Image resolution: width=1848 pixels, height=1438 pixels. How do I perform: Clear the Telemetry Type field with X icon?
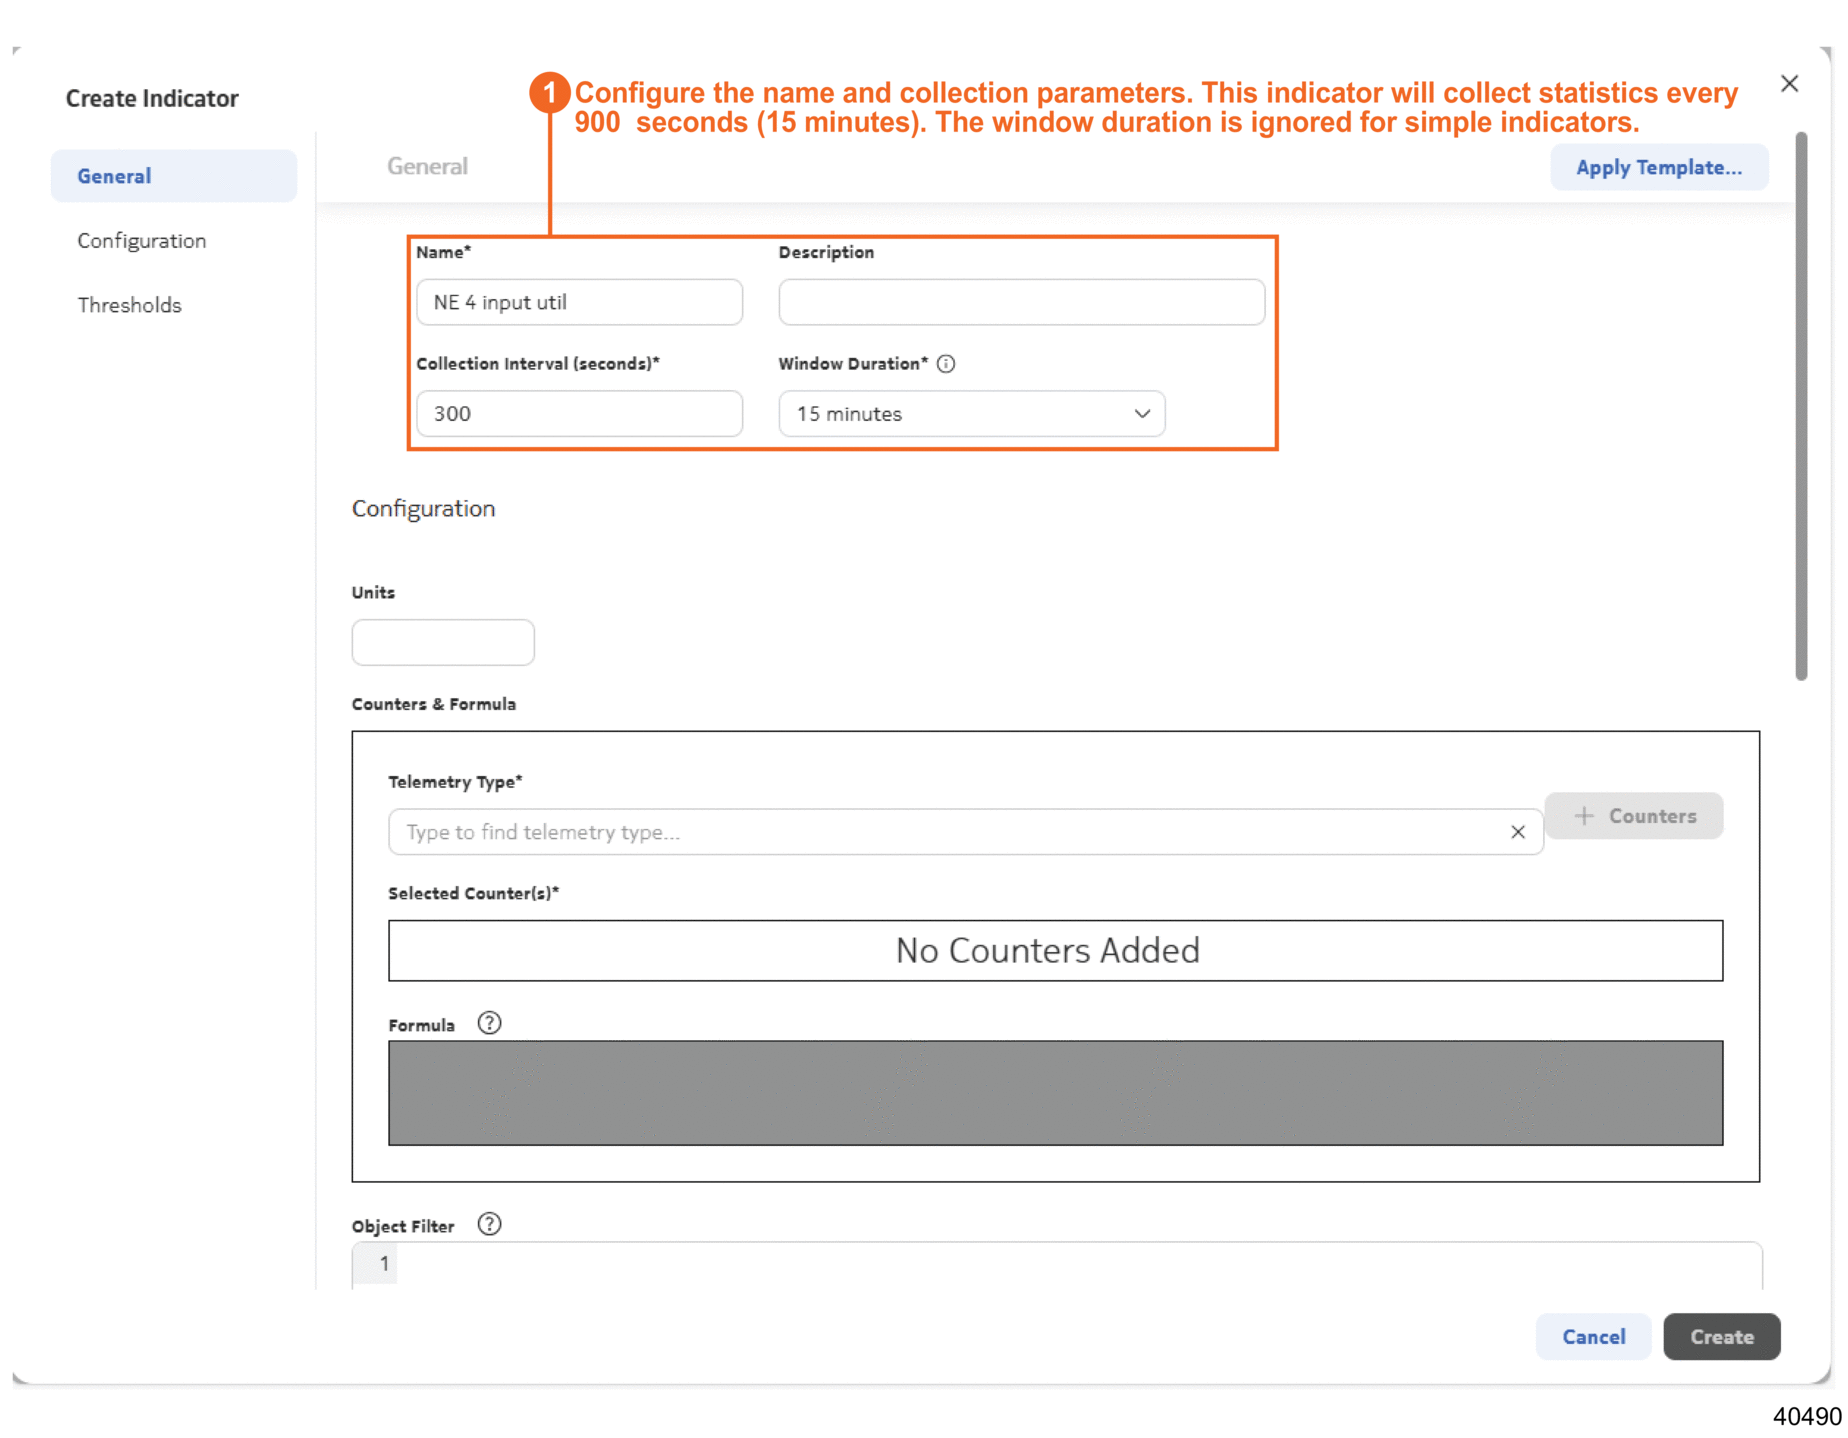click(x=1517, y=832)
